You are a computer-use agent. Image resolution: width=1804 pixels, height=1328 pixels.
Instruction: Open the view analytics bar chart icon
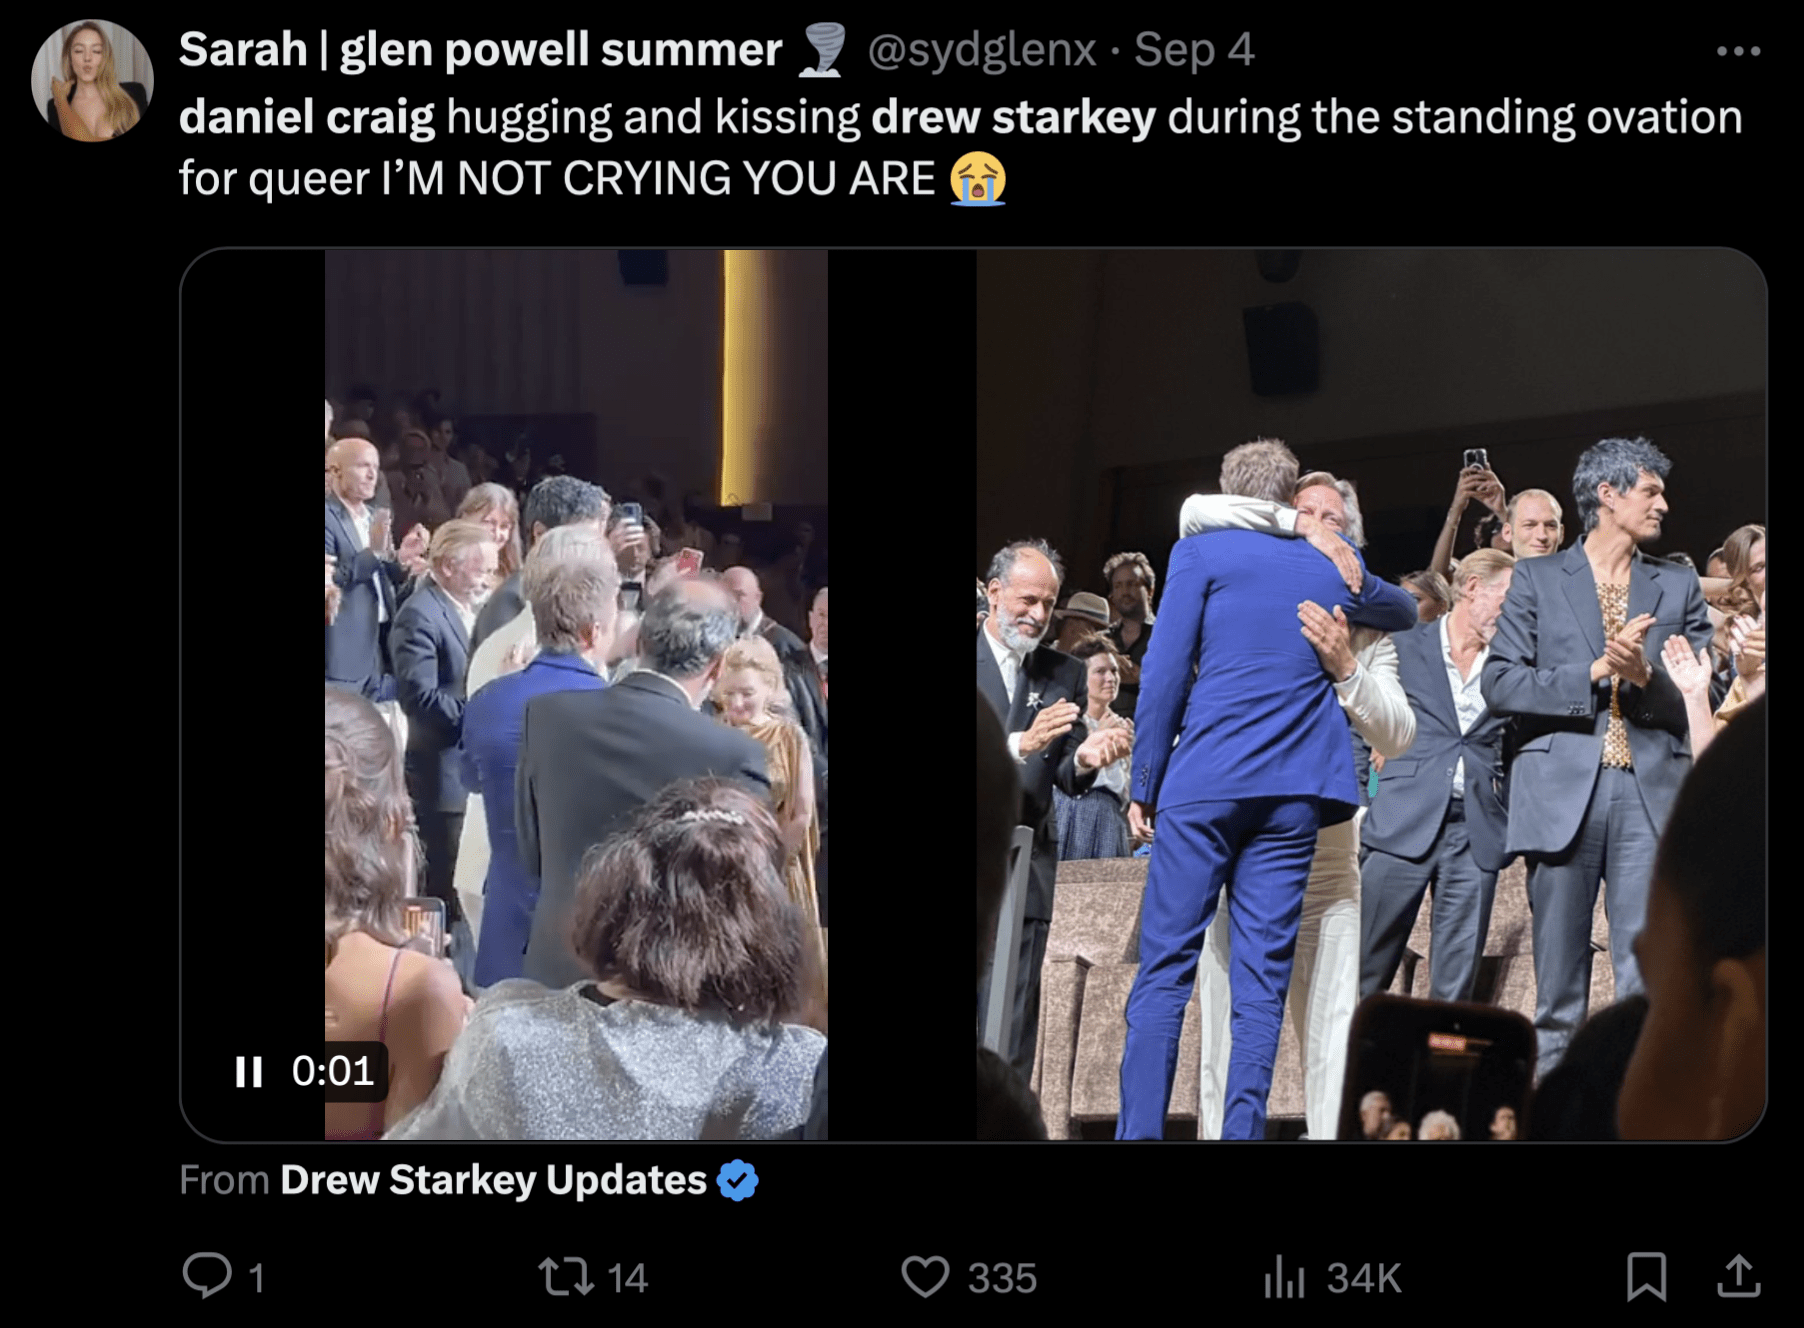point(1284,1277)
